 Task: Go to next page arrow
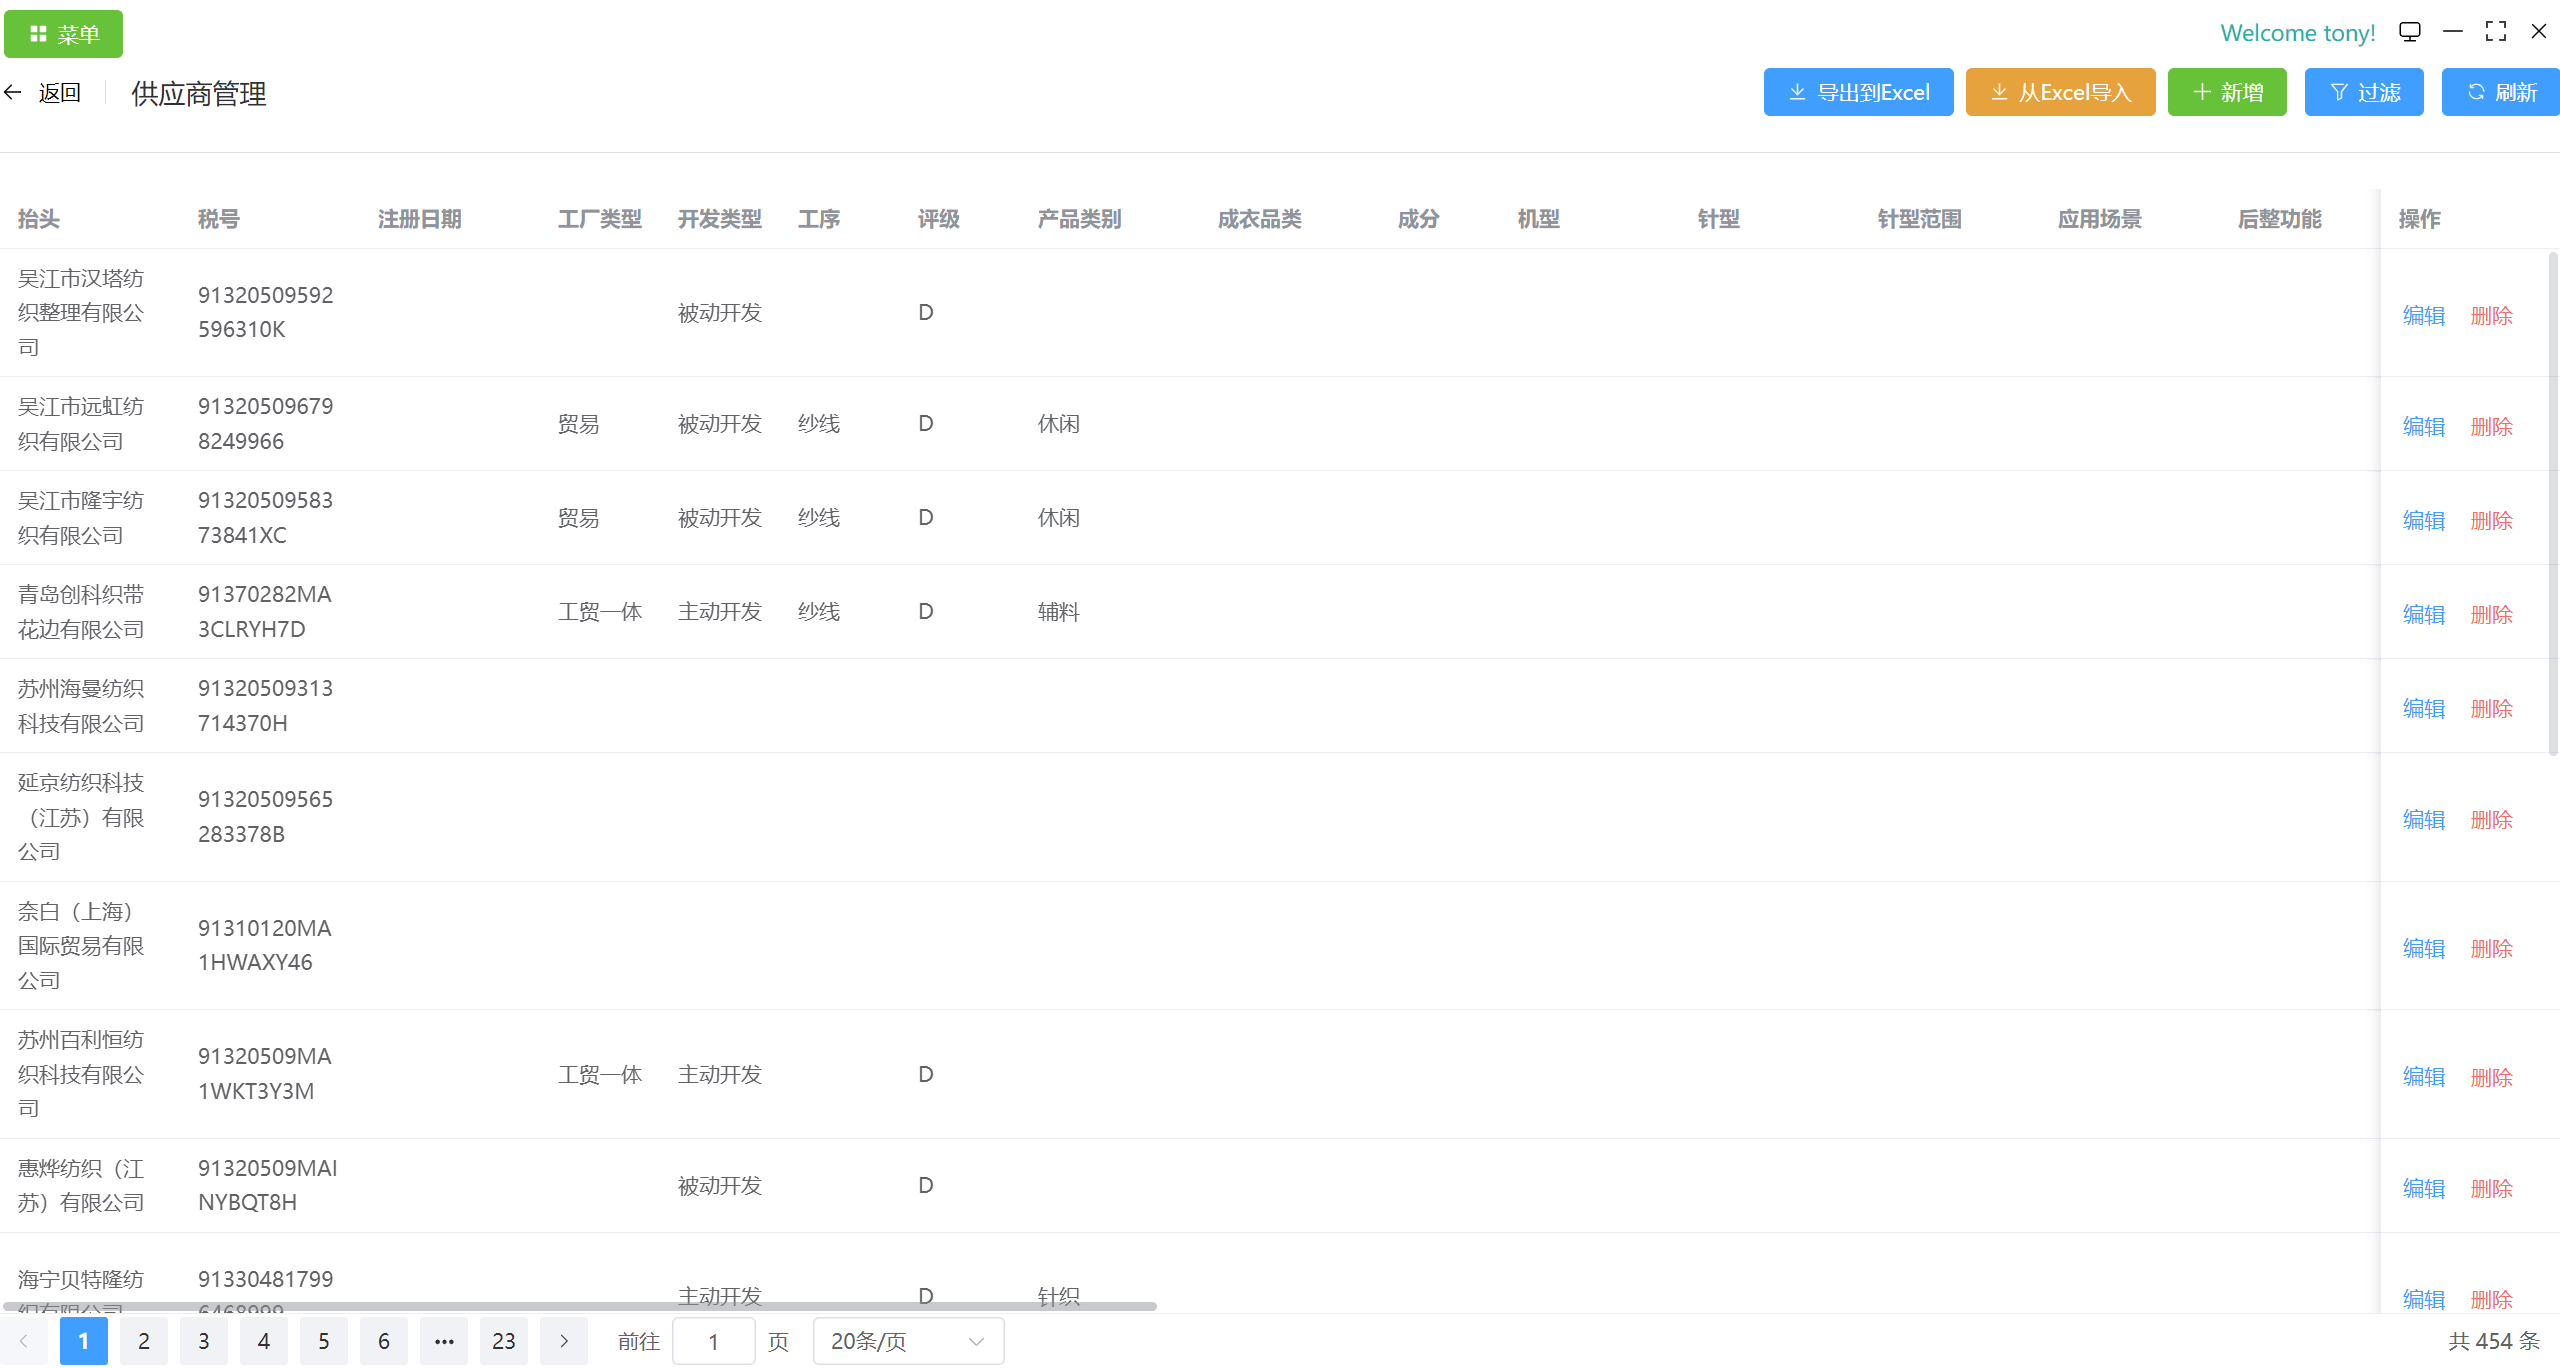click(x=564, y=1341)
